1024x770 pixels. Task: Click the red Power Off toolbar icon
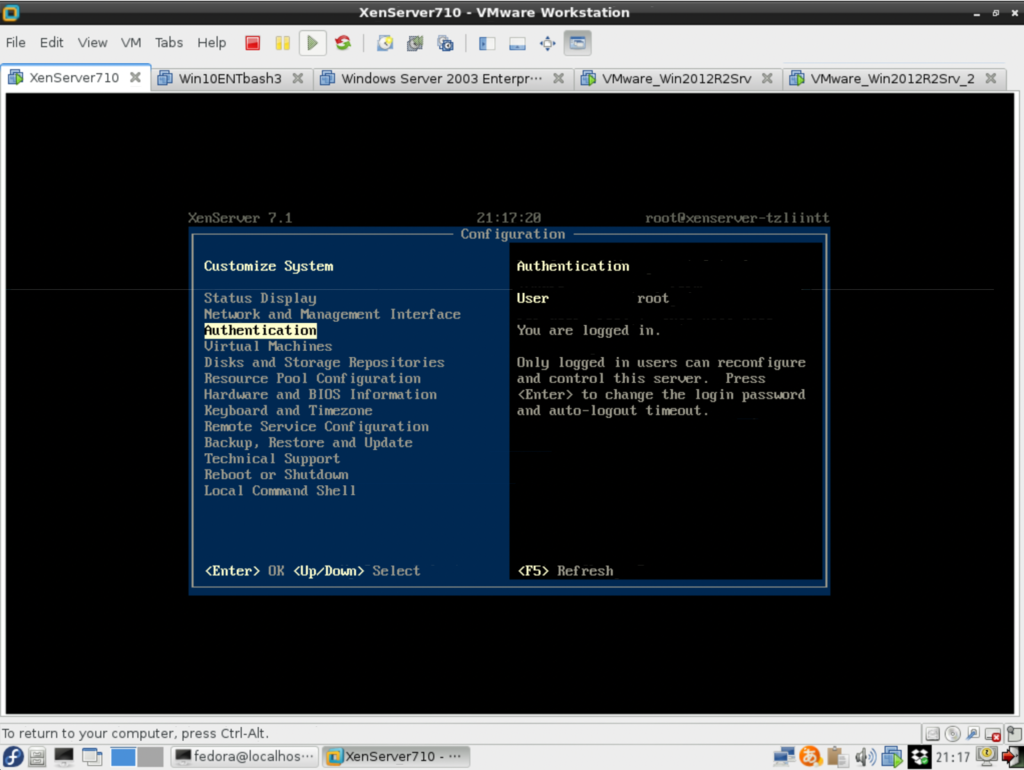pyautogui.click(x=253, y=43)
